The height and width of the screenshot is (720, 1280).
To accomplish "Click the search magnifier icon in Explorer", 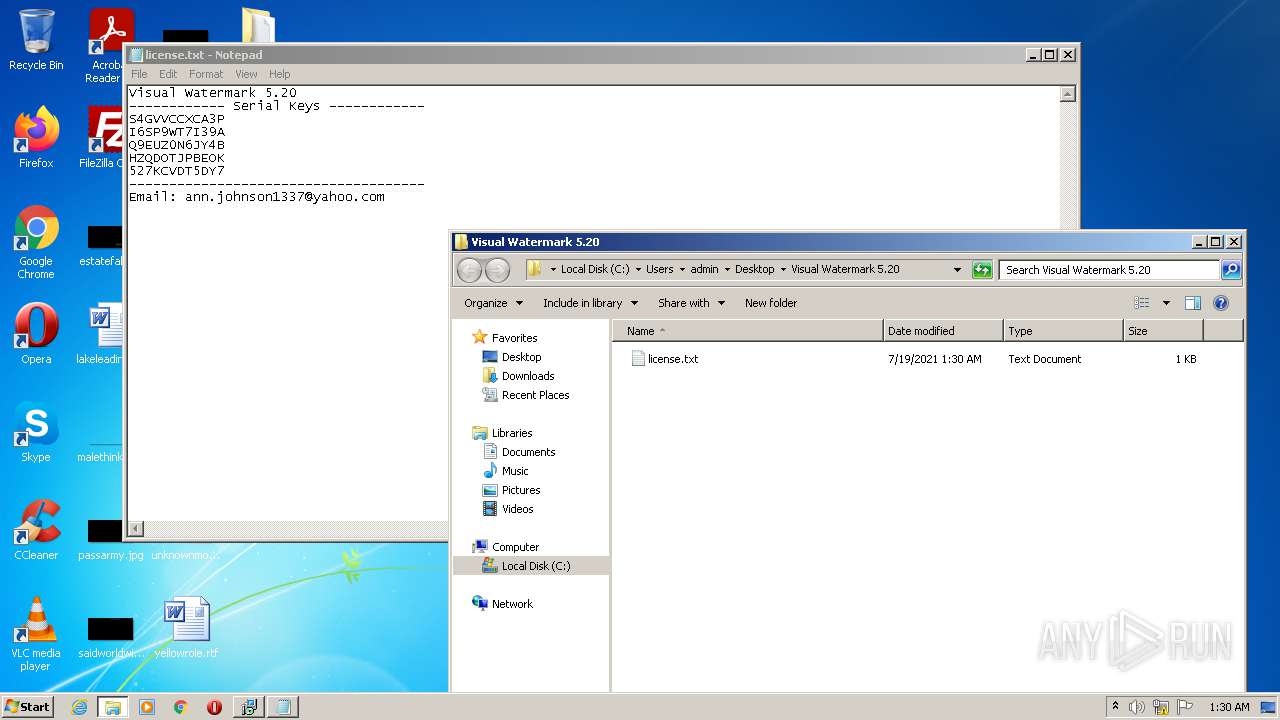I will pos(1231,270).
